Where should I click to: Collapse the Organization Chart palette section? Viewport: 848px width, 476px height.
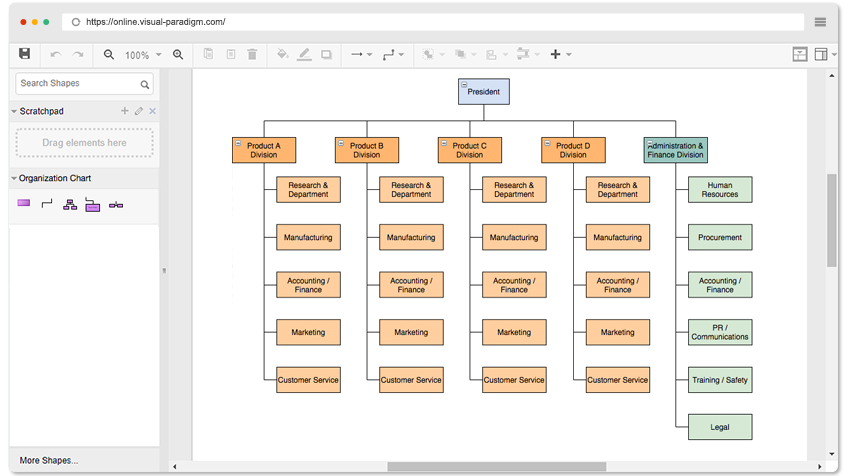[x=14, y=179]
